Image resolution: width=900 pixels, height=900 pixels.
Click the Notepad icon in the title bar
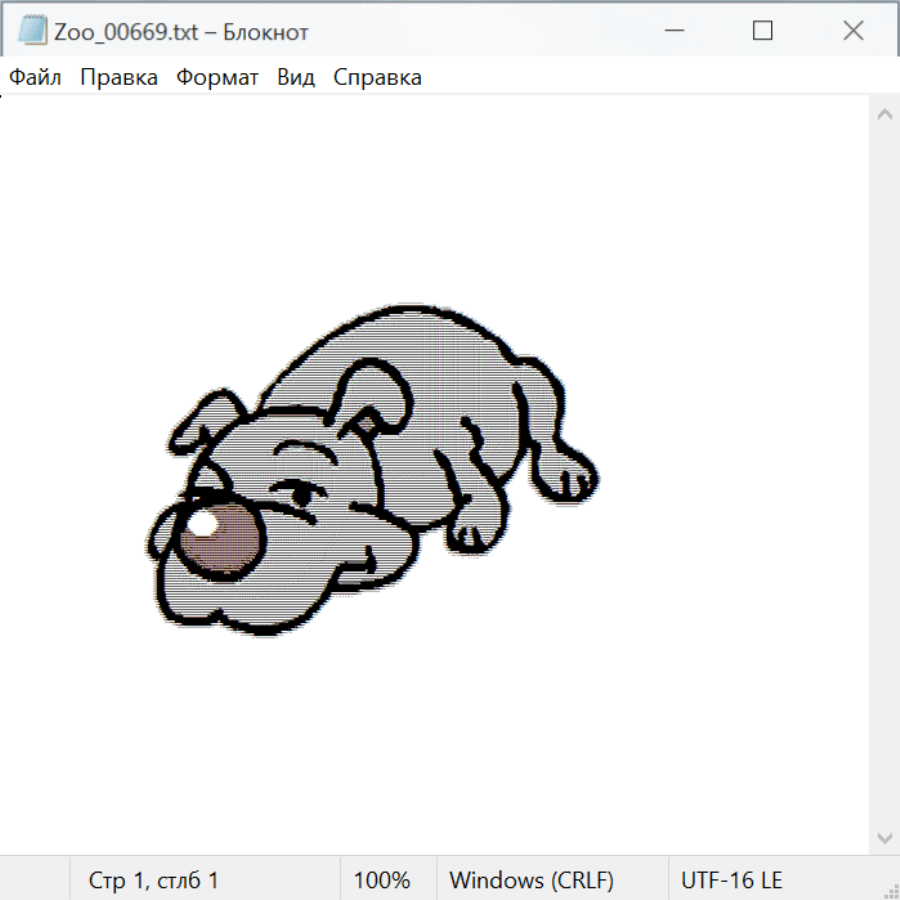tap(32, 31)
